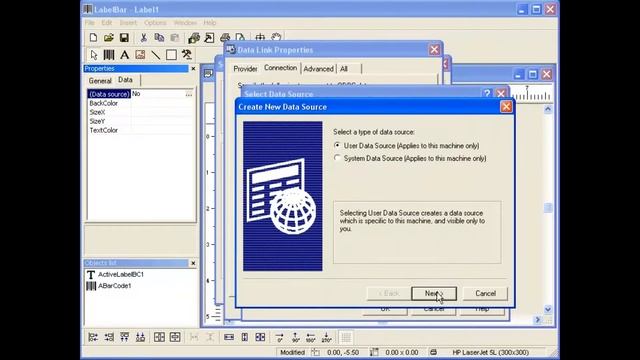Viewport: 640px width, 360px height.
Task: Click the label window scroll-down arrow
Action: coord(548,309)
